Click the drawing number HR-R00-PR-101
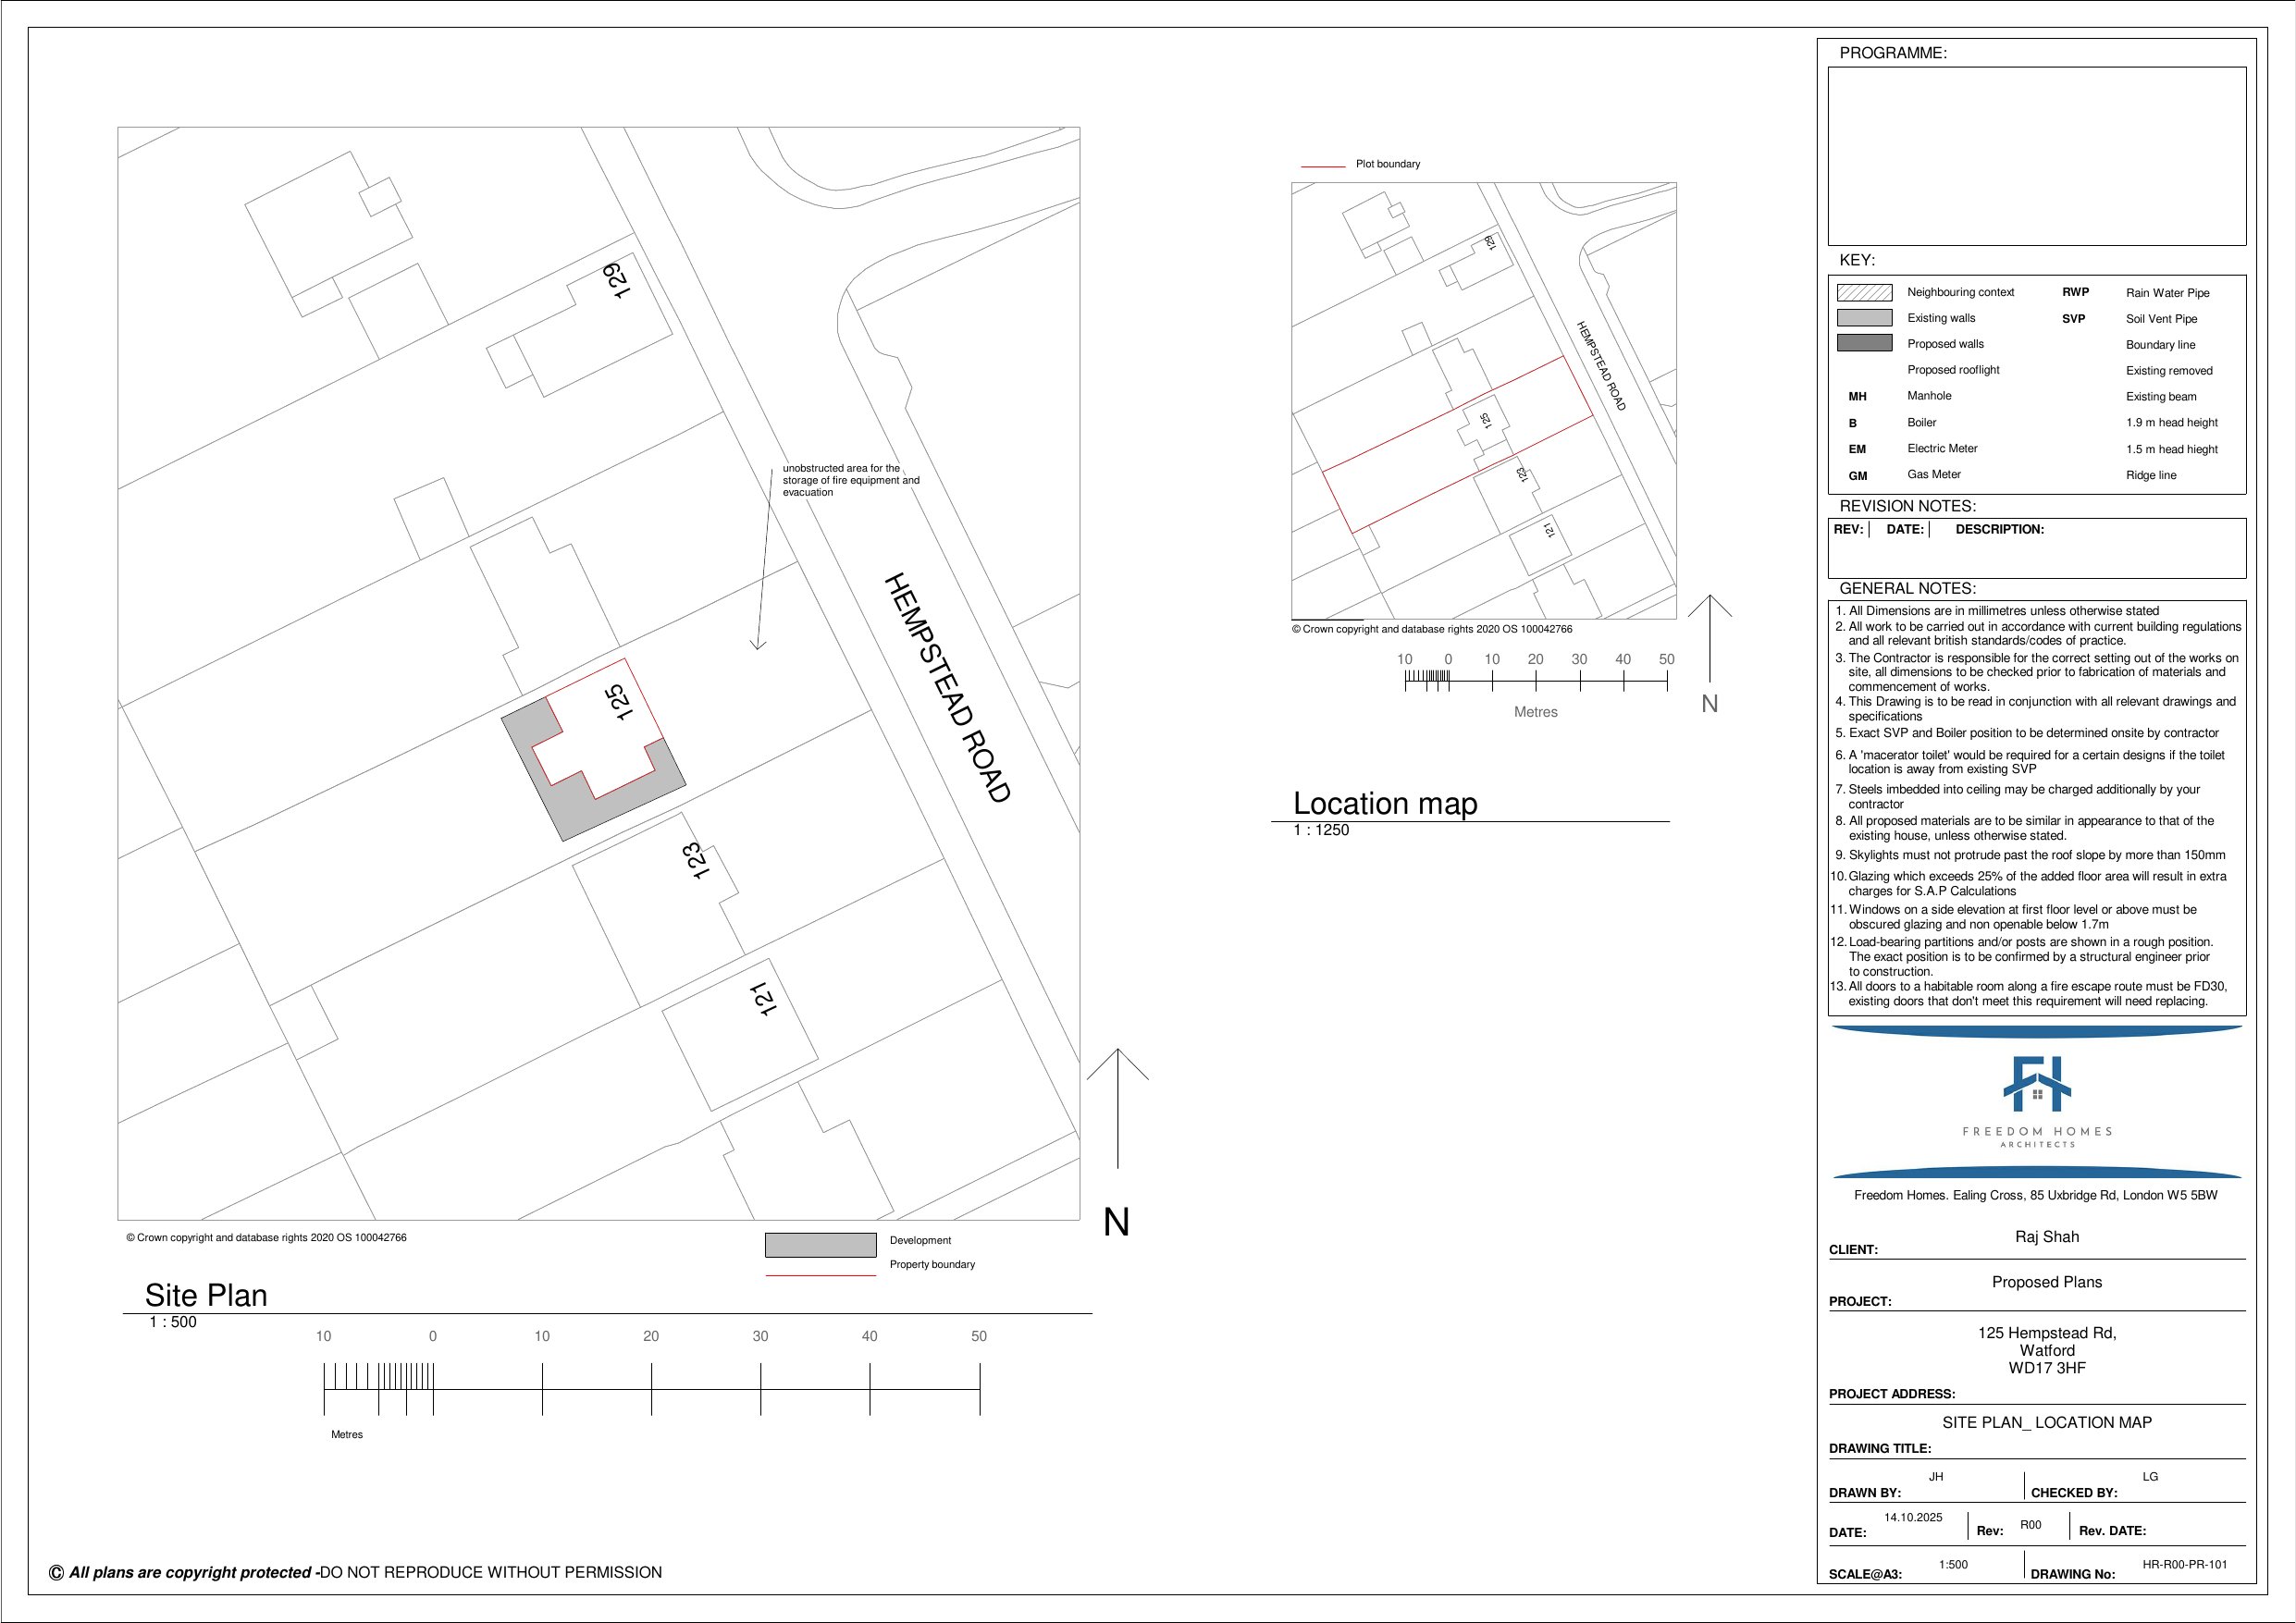The image size is (2296, 1623). tap(2184, 1564)
